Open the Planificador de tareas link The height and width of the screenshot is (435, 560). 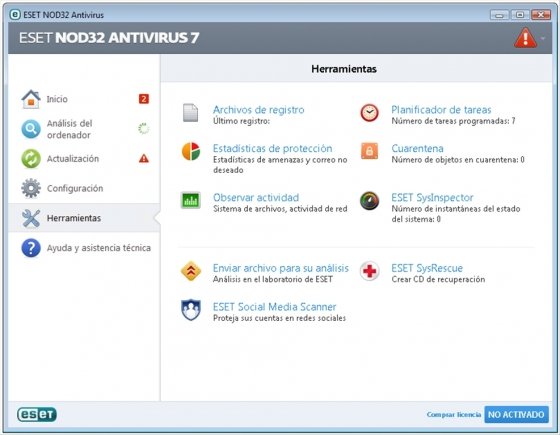click(x=441, y=110)
